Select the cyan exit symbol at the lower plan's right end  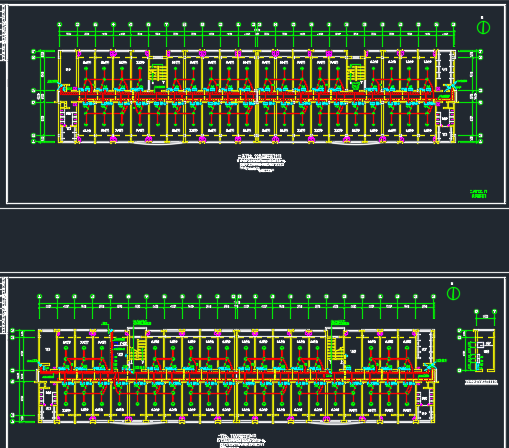431,366
